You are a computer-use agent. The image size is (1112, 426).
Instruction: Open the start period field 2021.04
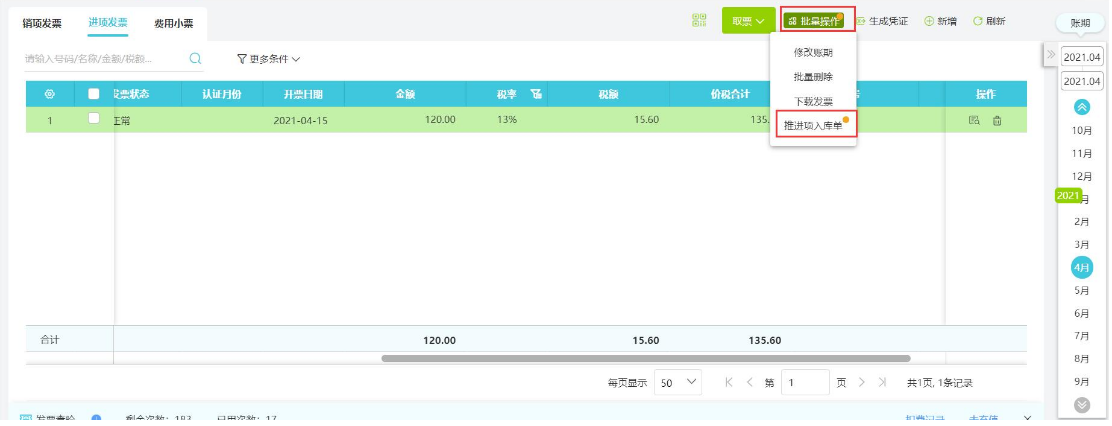[x=1082, y=57]
